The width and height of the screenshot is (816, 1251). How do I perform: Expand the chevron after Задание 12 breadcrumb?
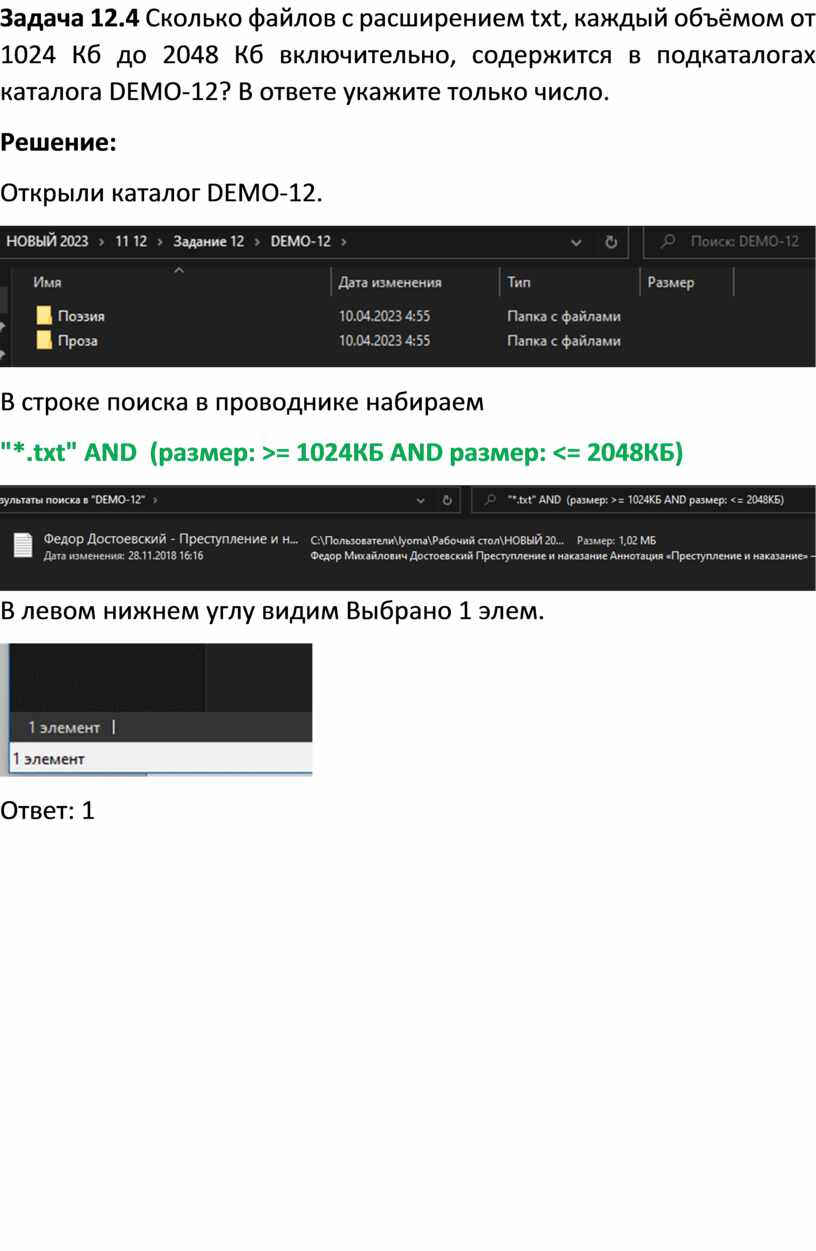point(257,242)
